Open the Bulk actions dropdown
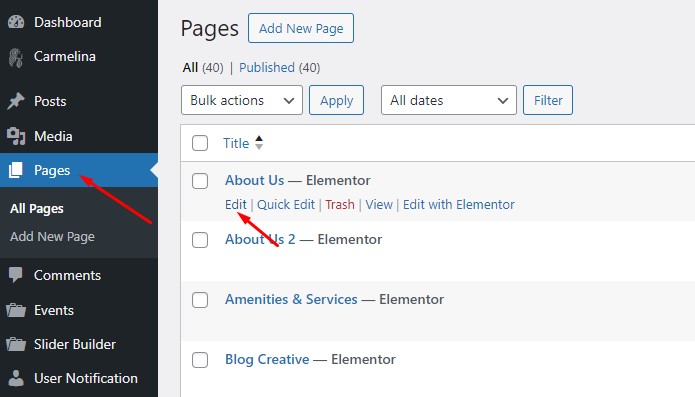Viewport: 695px width, 397px height. [242, 100]
